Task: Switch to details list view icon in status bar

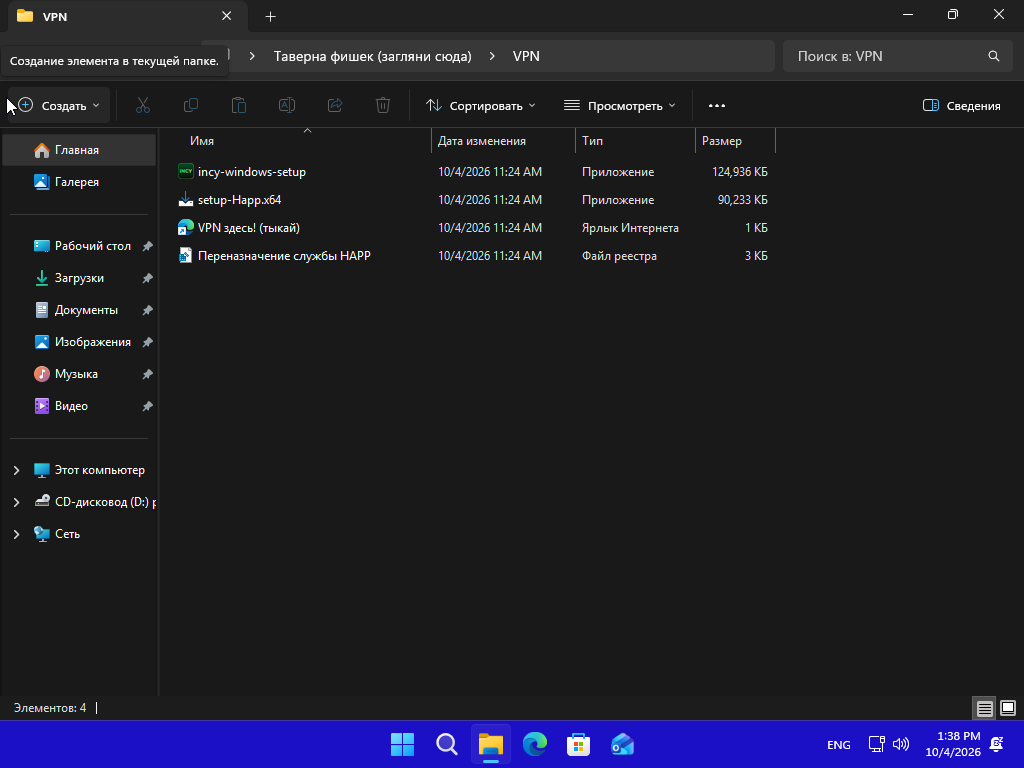Action: coord(984,708)
